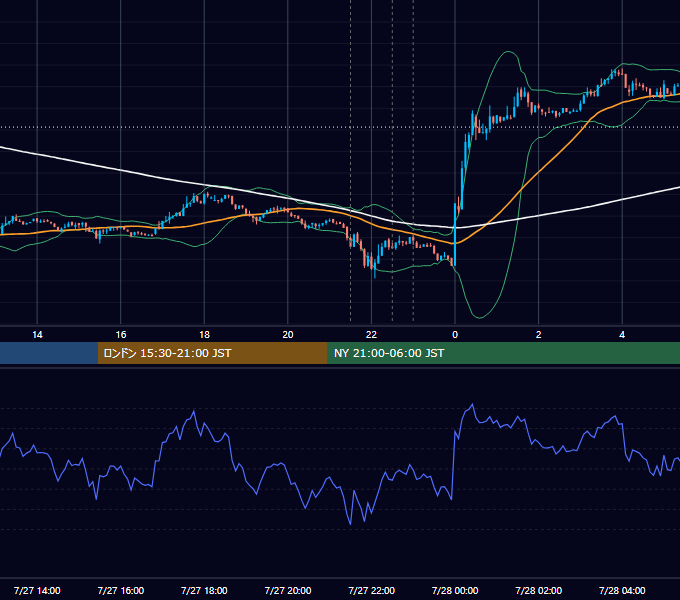Click the 7/28 00:00 time label
The image size is (680, 600).
[455, 590]
